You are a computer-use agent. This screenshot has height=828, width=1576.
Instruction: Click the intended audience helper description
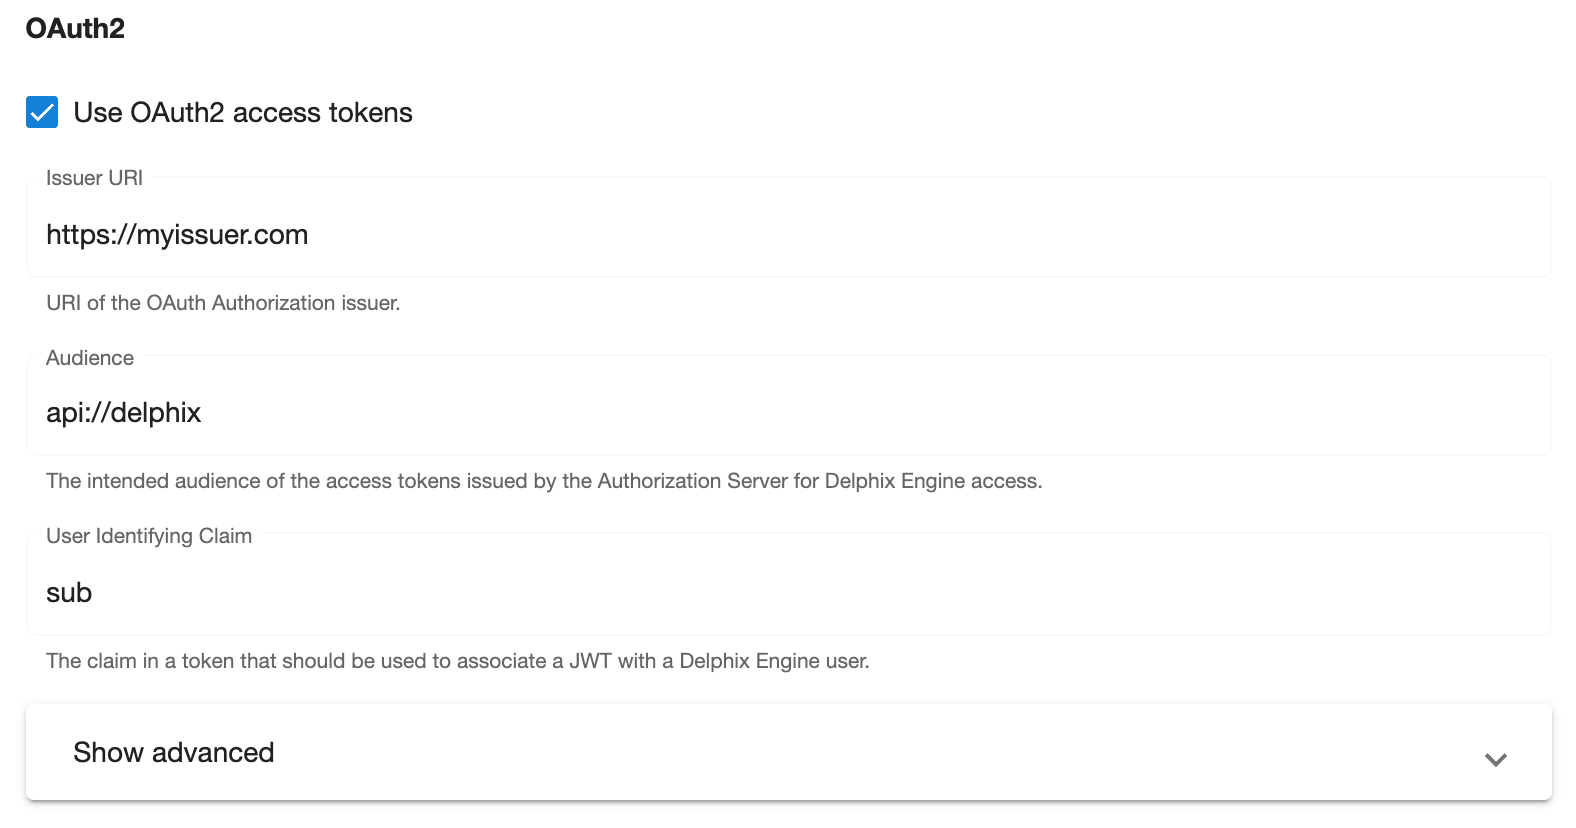click(x=544, y=481)
